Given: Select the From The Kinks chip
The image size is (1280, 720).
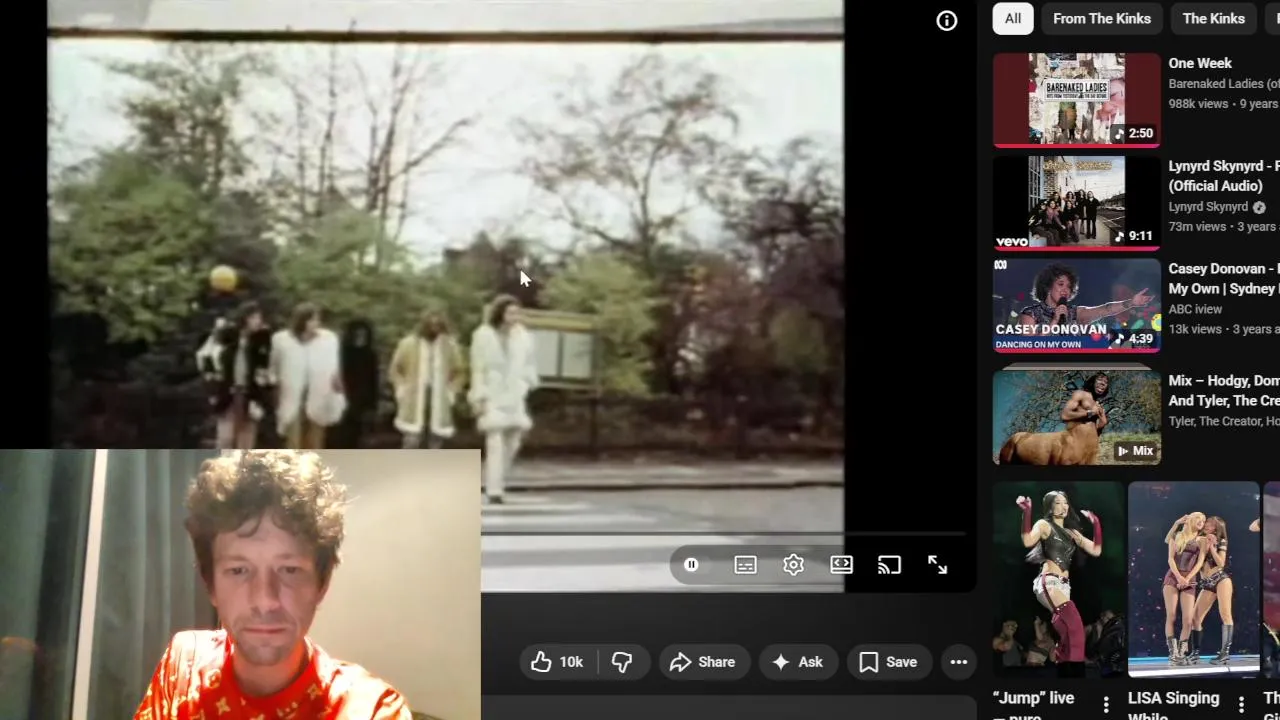Looking at the screenshot, I should click(1102, 18).
